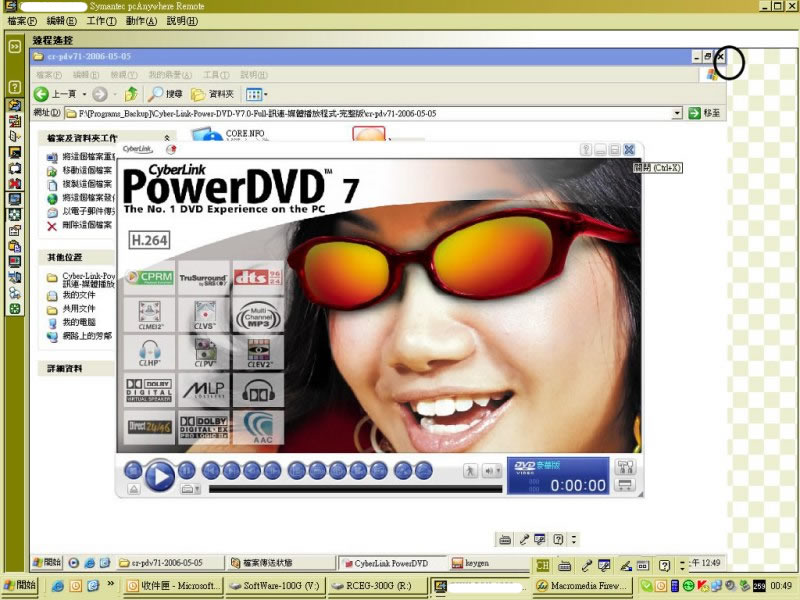Switch PowerDVD to mini player mode
The image size is (800, 600).
(625, 485)
